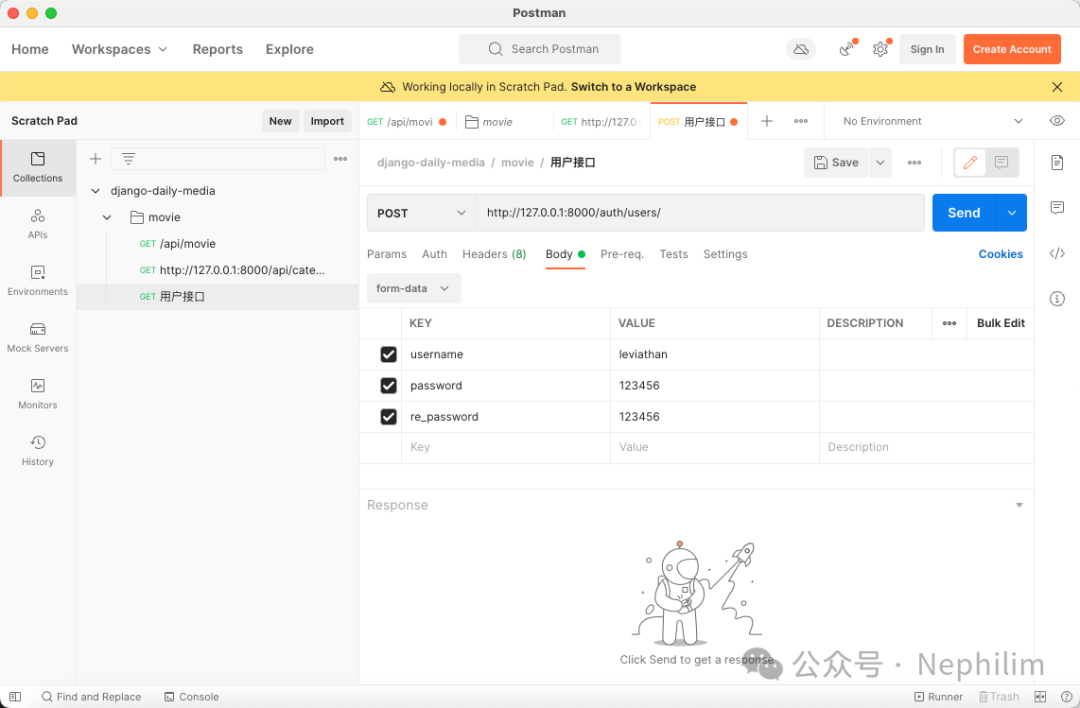The image size is (1080, 708).
Task: Click the satellite capture requests icon
Action: pos(847,49)
